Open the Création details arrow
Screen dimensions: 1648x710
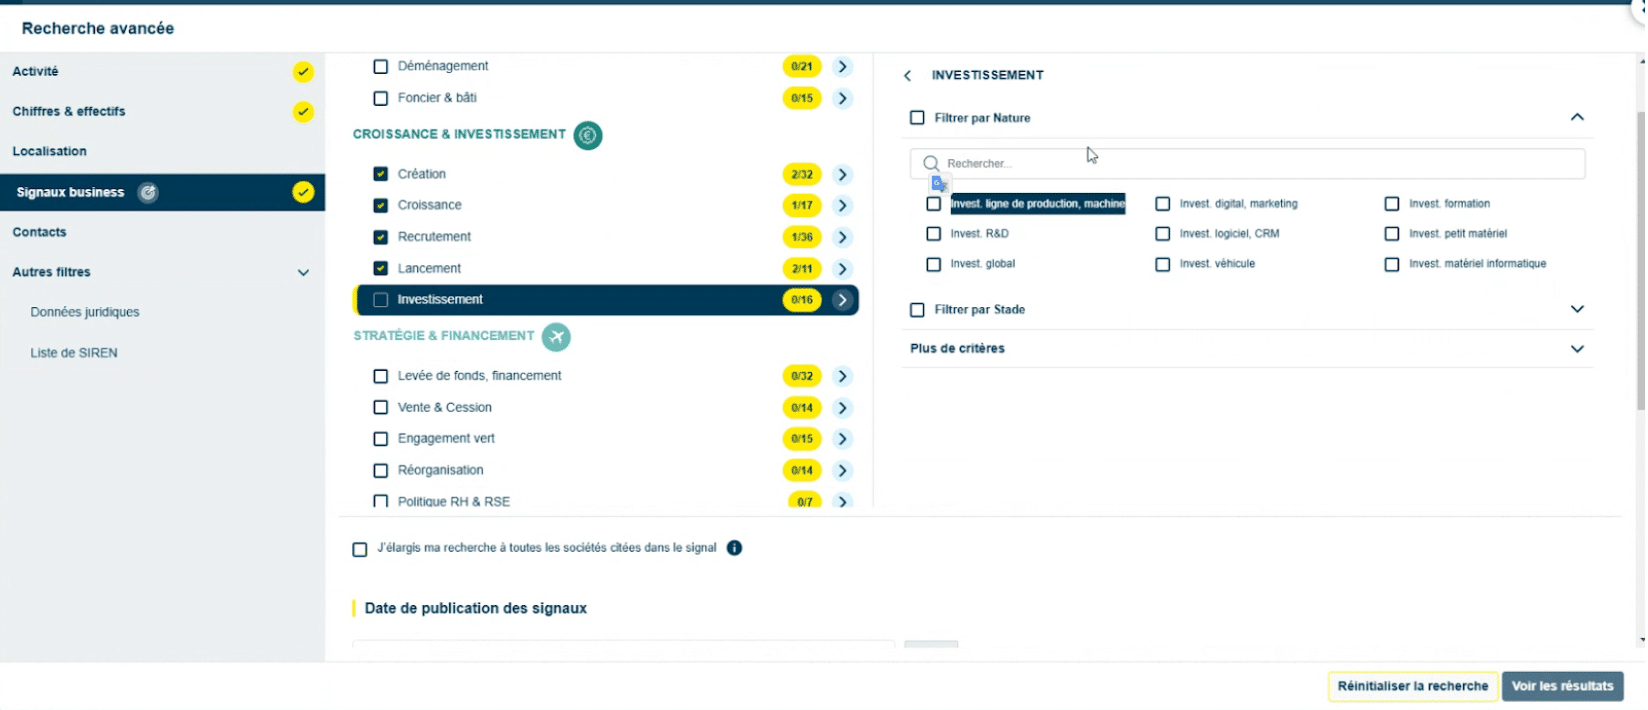(x=843, y=174)
